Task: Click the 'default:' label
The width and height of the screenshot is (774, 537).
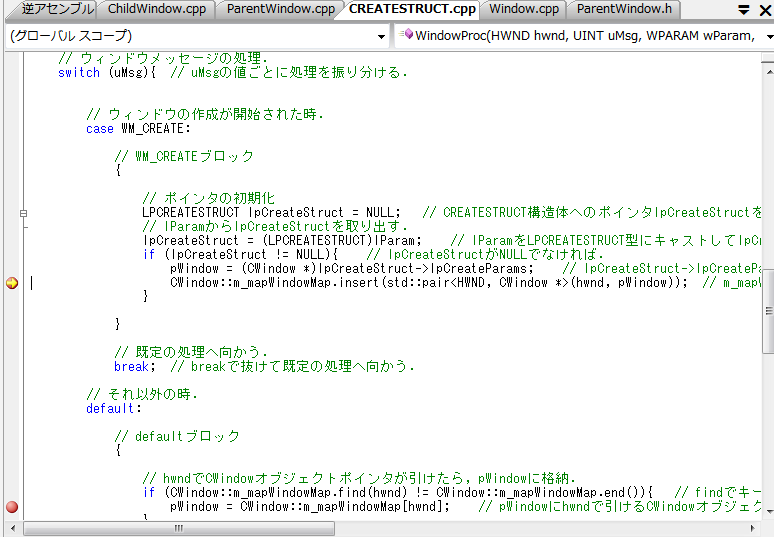Action: pyautogui.click(x=114, y=409)
